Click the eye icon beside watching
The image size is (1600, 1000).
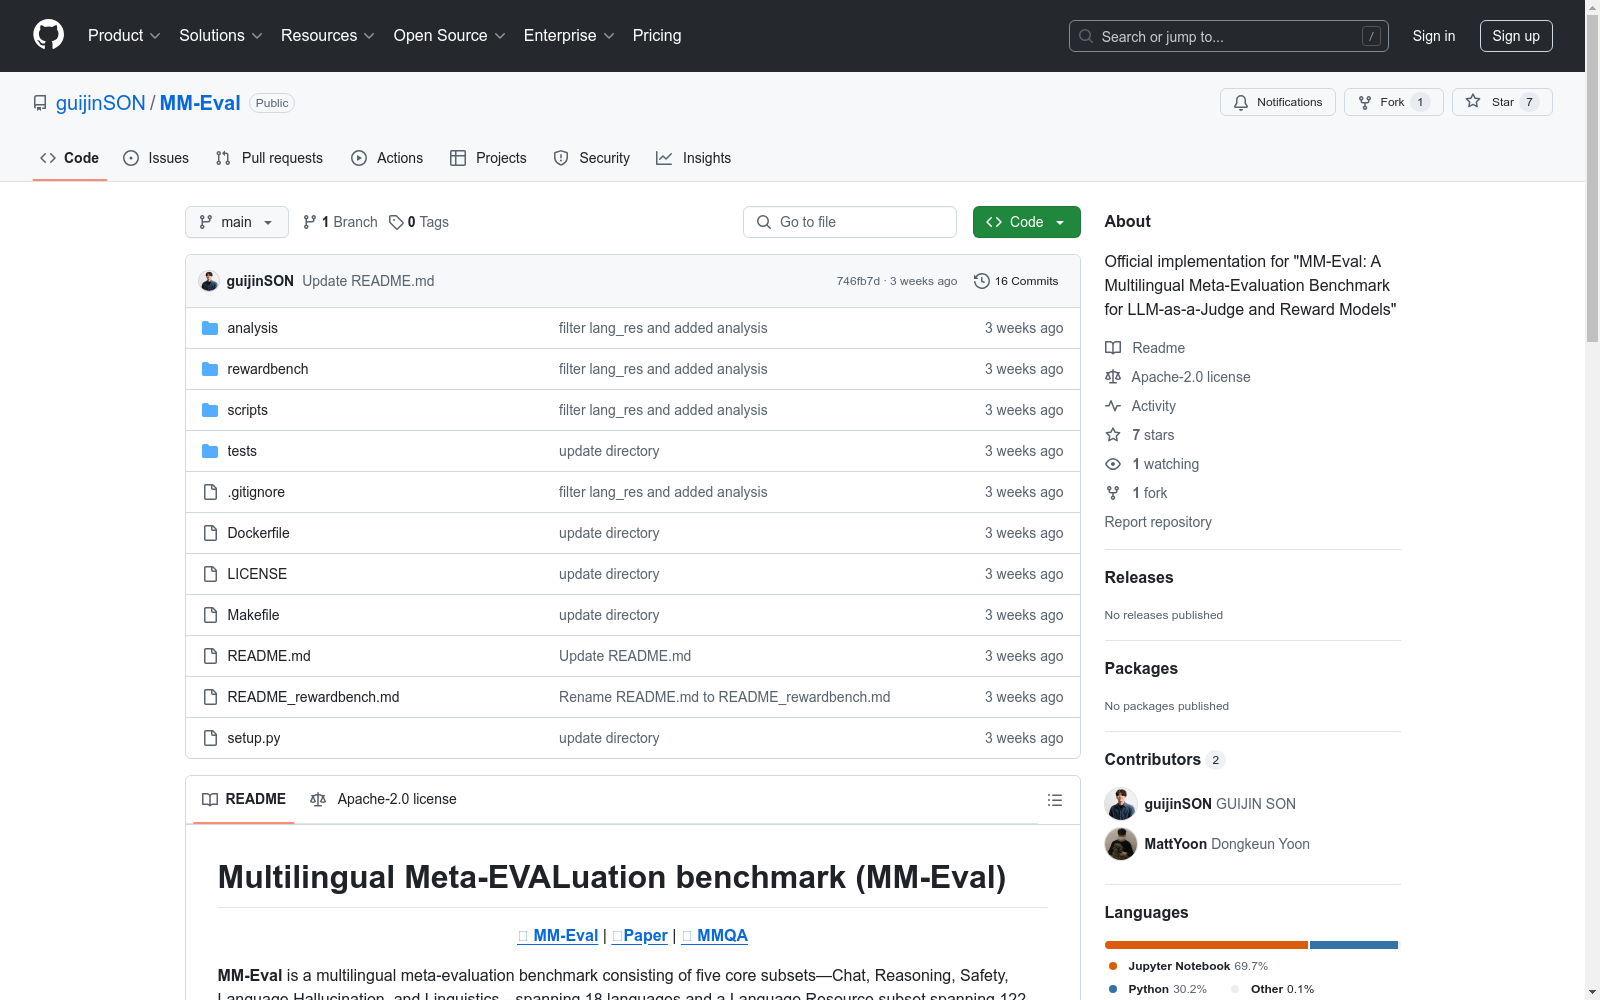pyautogui.click(x=1113, y=464)
